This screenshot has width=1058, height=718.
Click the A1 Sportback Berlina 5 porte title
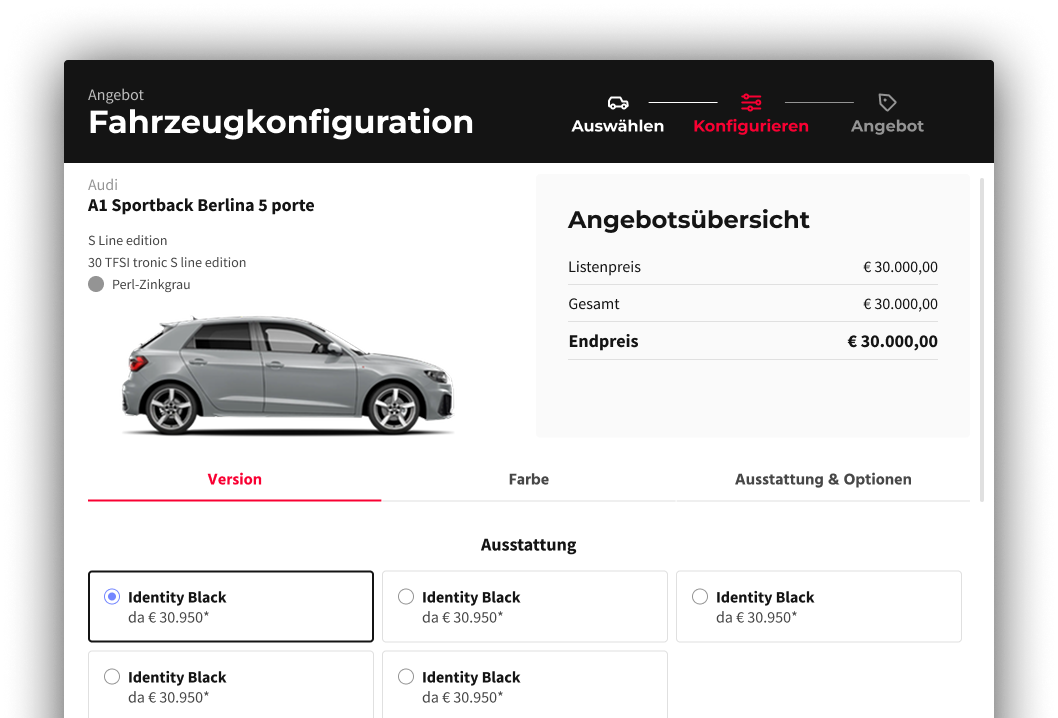tap(201, 205)
